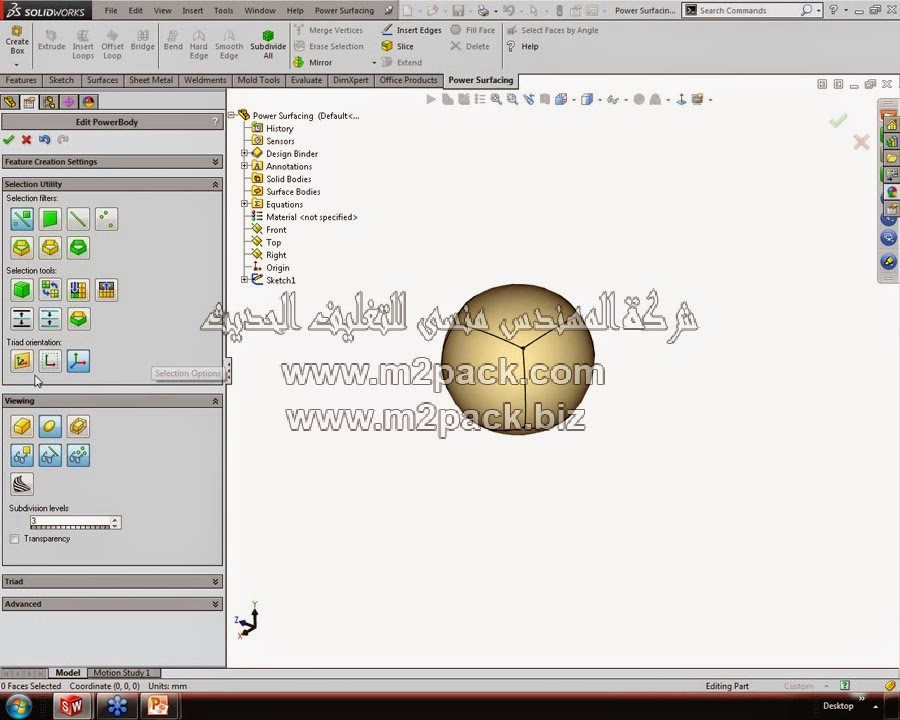Cancel Edit PowerBody with red X
The height and width of the screenshot is (720, 900).
click(x=26, y=139)
